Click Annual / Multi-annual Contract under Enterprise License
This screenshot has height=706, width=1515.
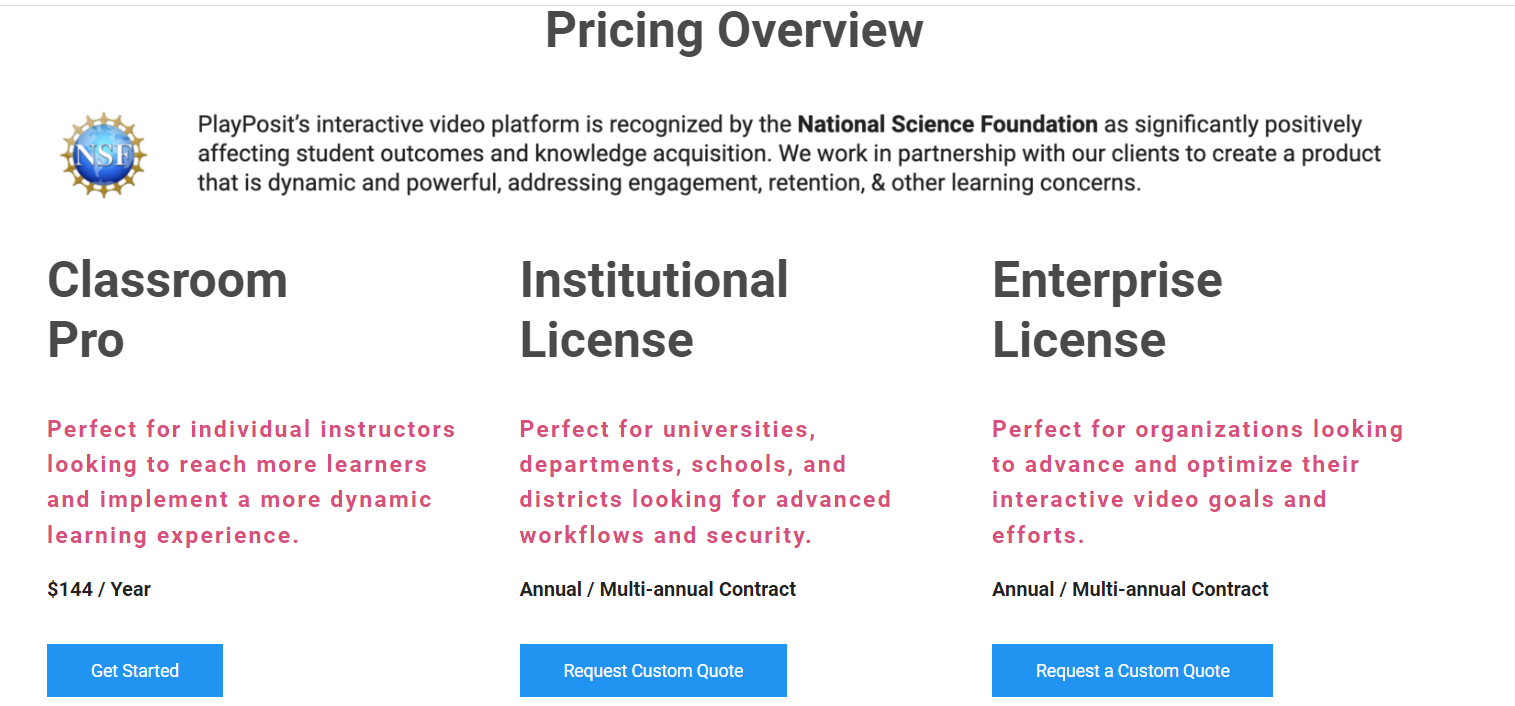(x=1130, y=589)
